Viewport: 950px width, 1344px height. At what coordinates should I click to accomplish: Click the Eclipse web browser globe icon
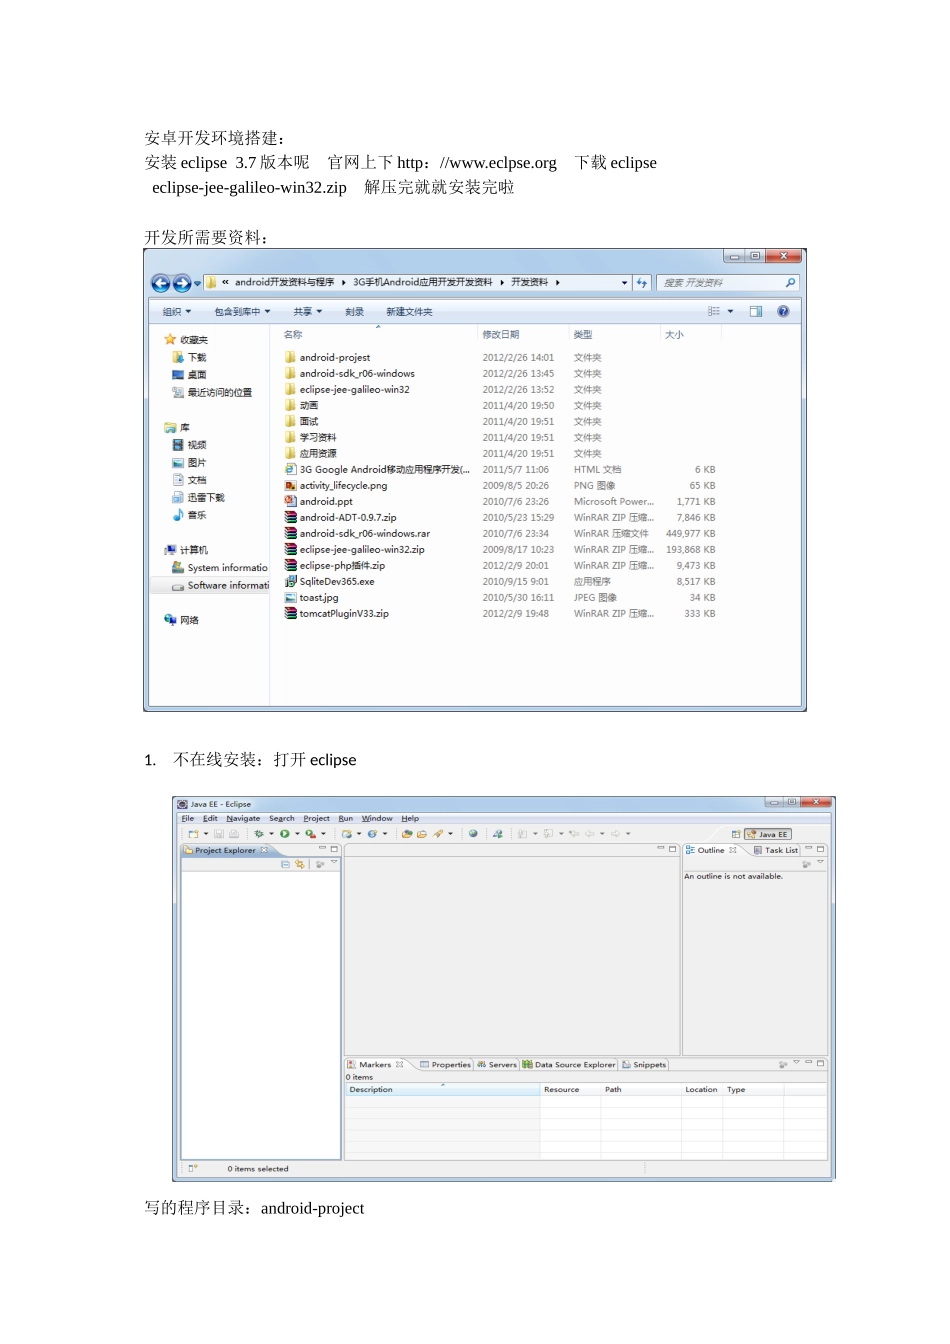473,833
